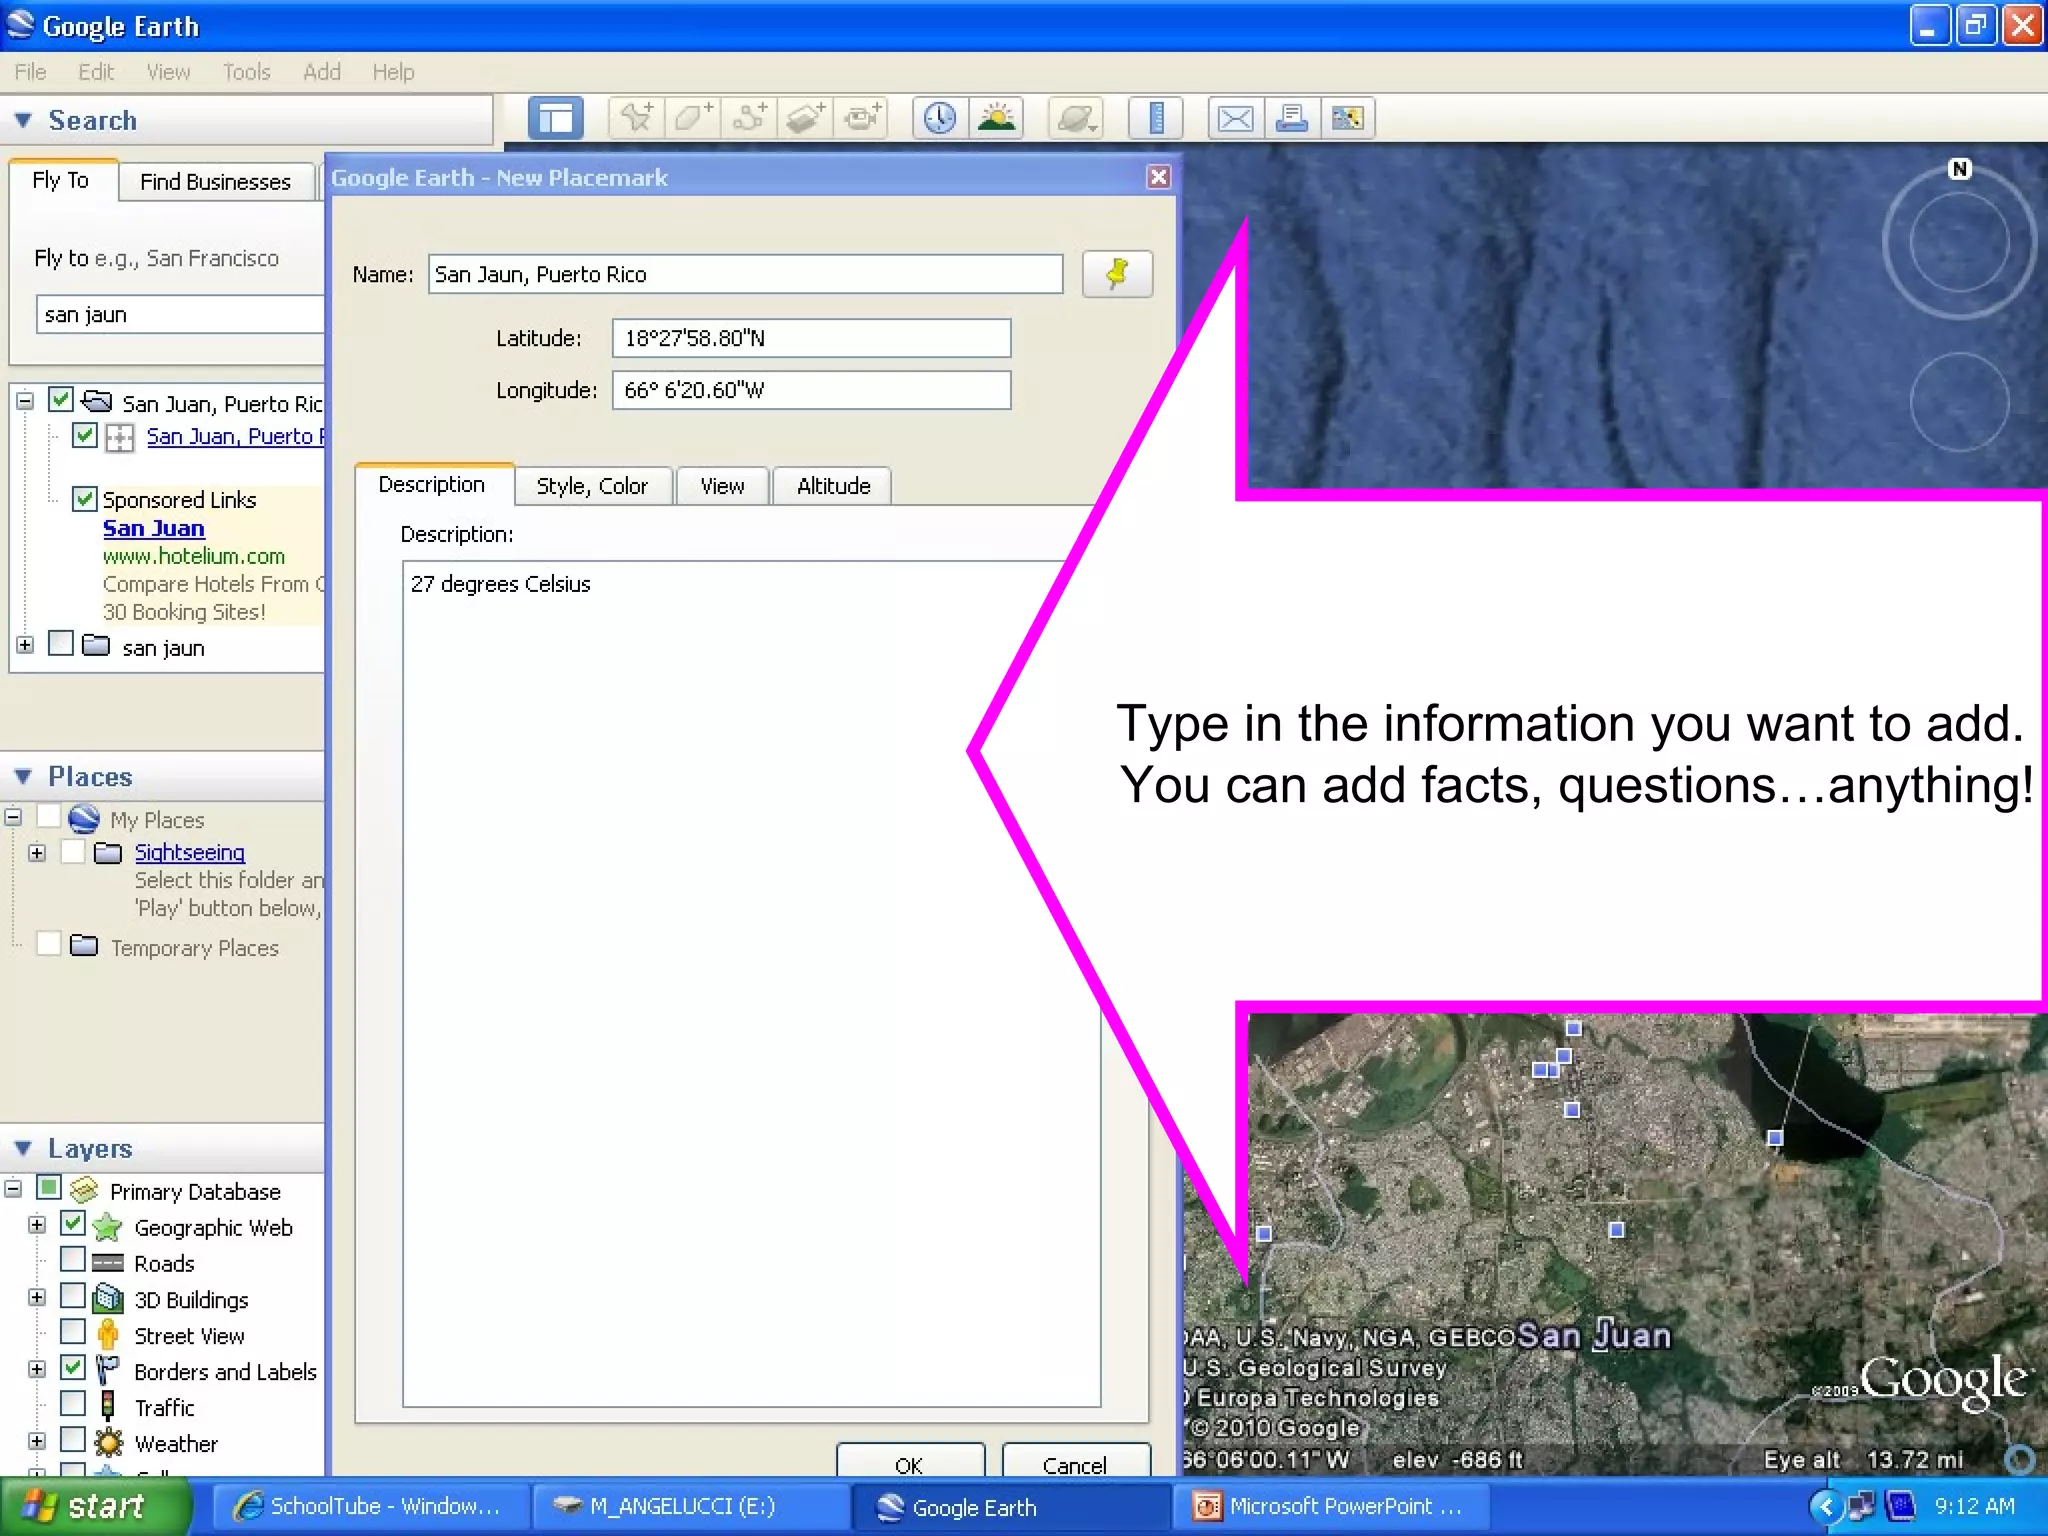Choose the Add Path toolbar icon
Image resolution: width=2048 pixels, height=1536 pixels.
[749, 118]
